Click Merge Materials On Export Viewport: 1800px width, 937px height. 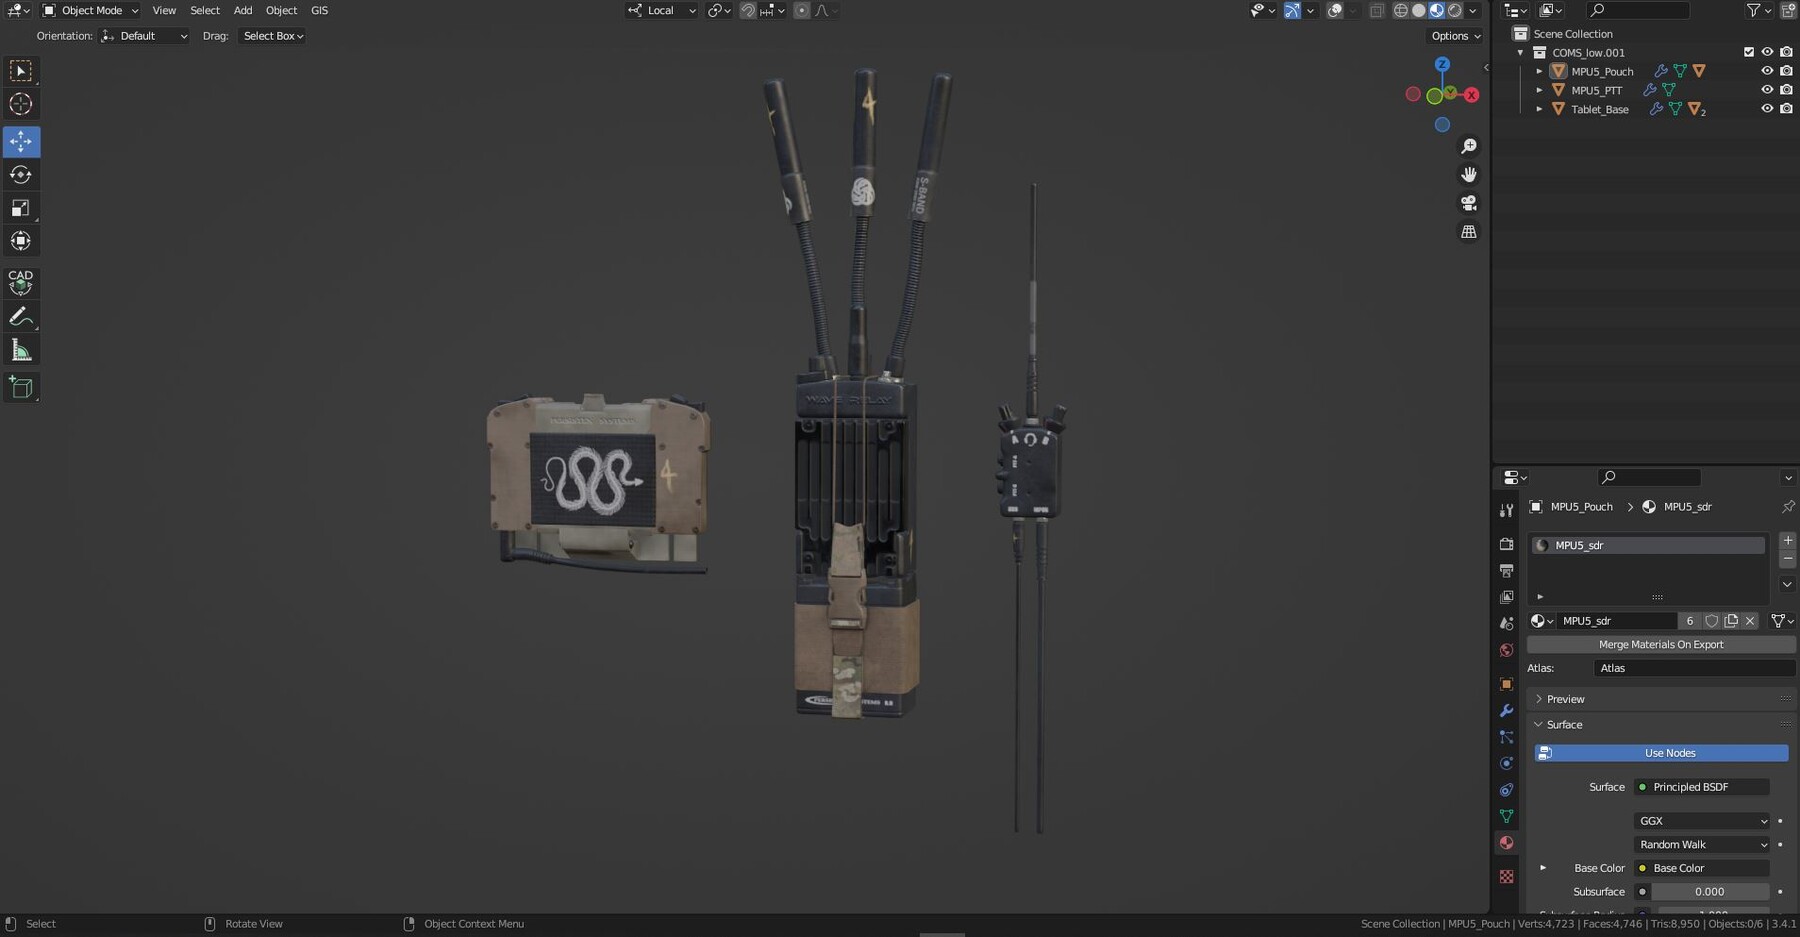(x=1660, y=644)
